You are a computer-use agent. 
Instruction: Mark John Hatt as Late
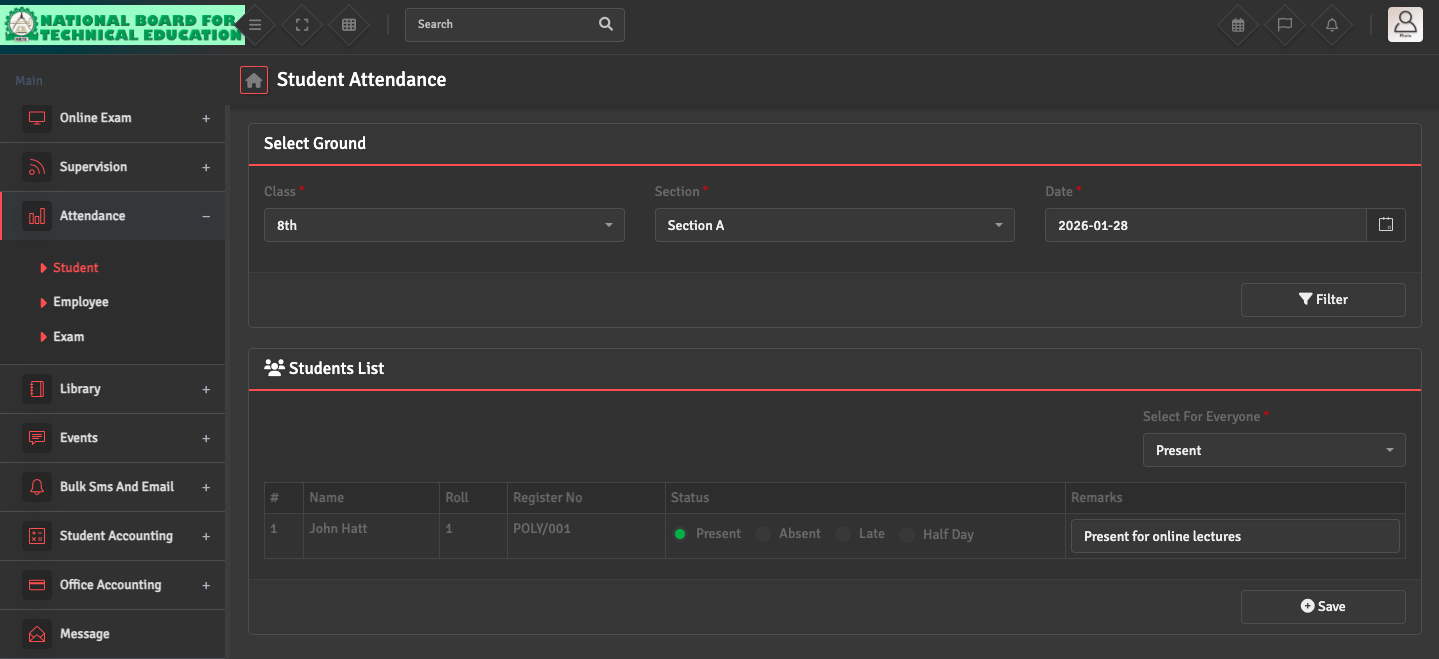843,535
